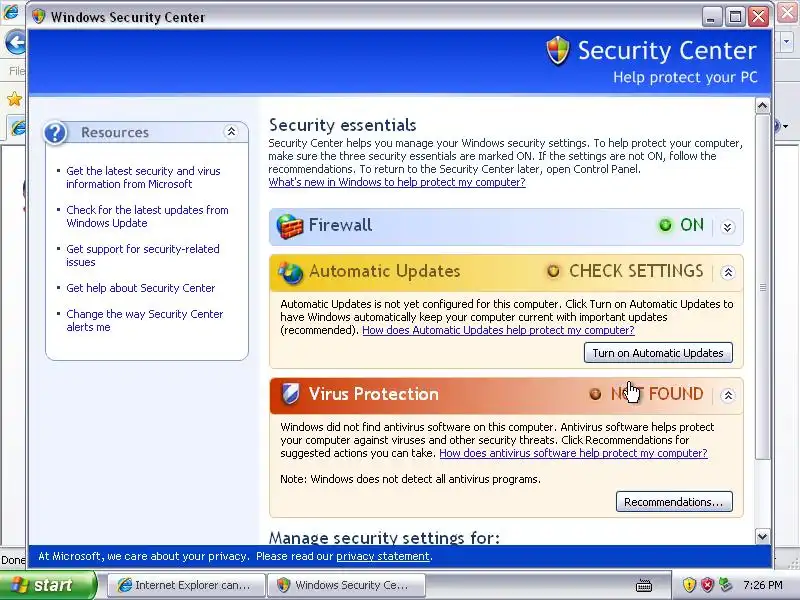The width and height of the screenshot is (800, 600).
Task: Open What's new in Windows link
Action: (x=397, y=182)
